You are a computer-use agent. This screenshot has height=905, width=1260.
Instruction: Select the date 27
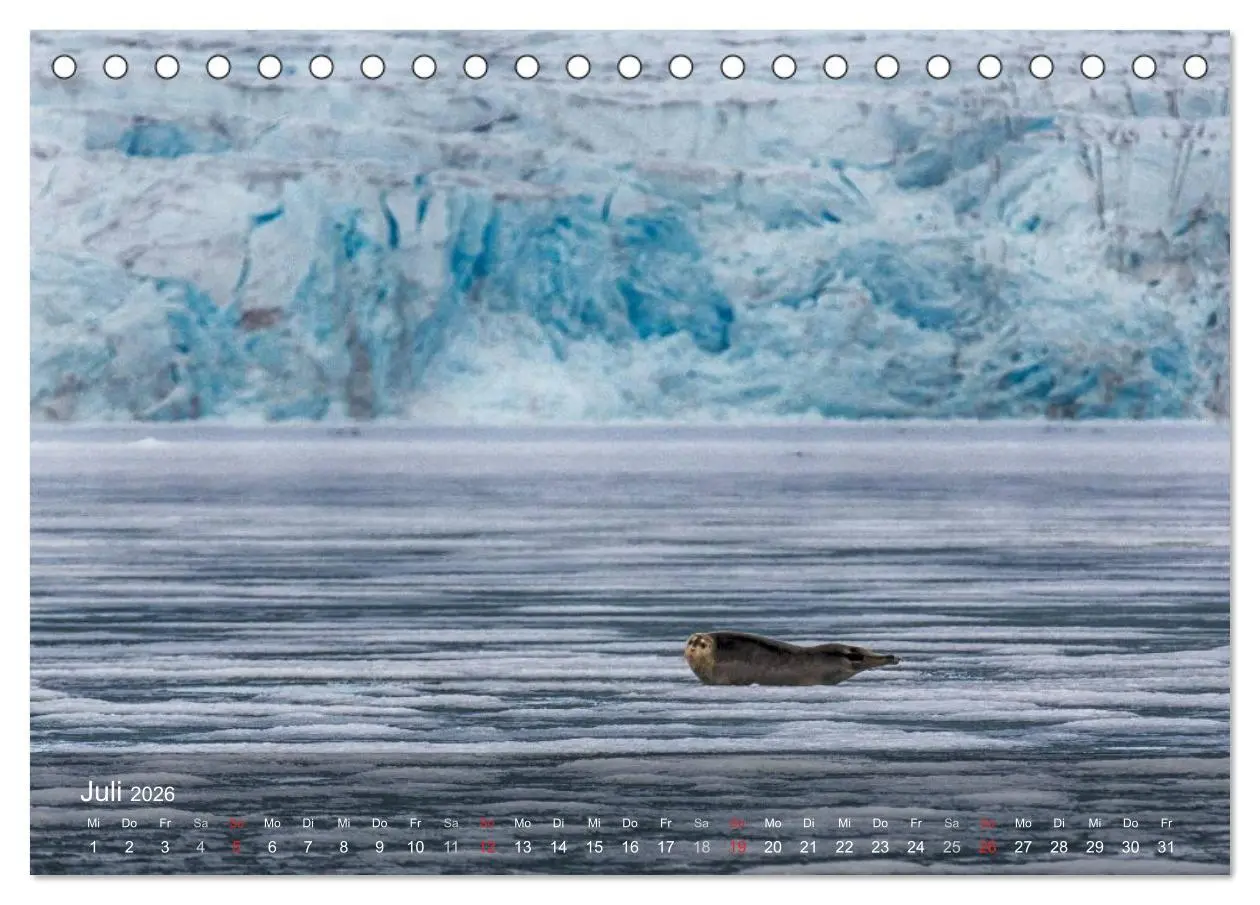[1023, 847]
